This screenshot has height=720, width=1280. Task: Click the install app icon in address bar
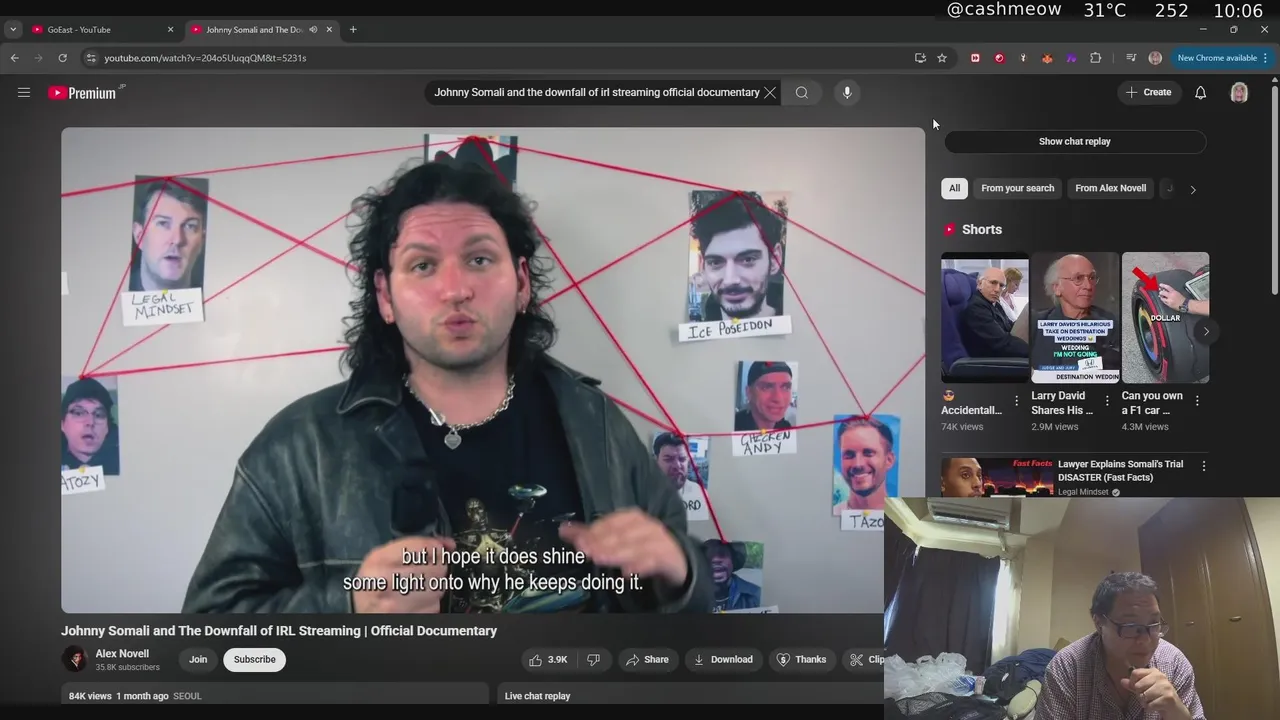coord(920,58)
